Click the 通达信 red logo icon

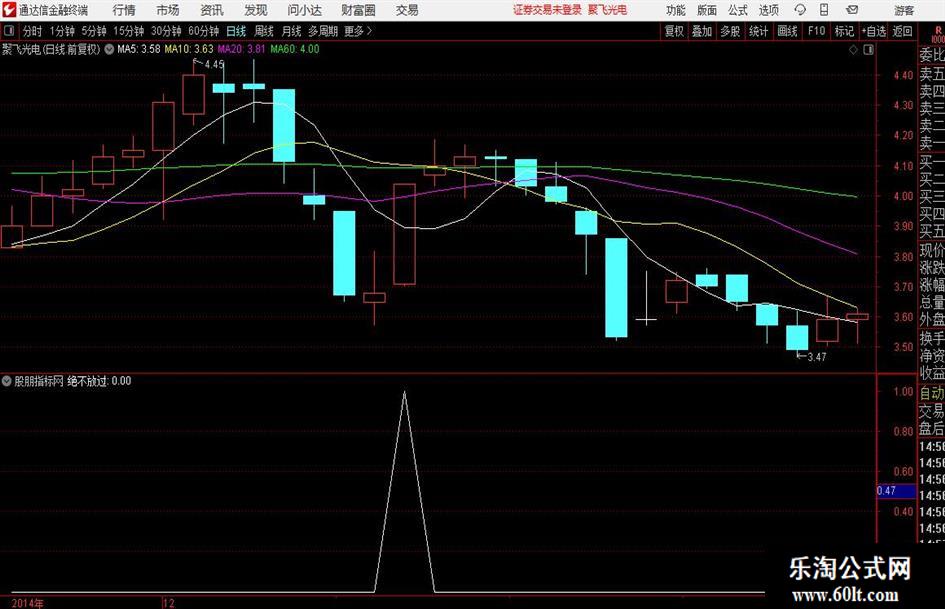coord(8,10)
